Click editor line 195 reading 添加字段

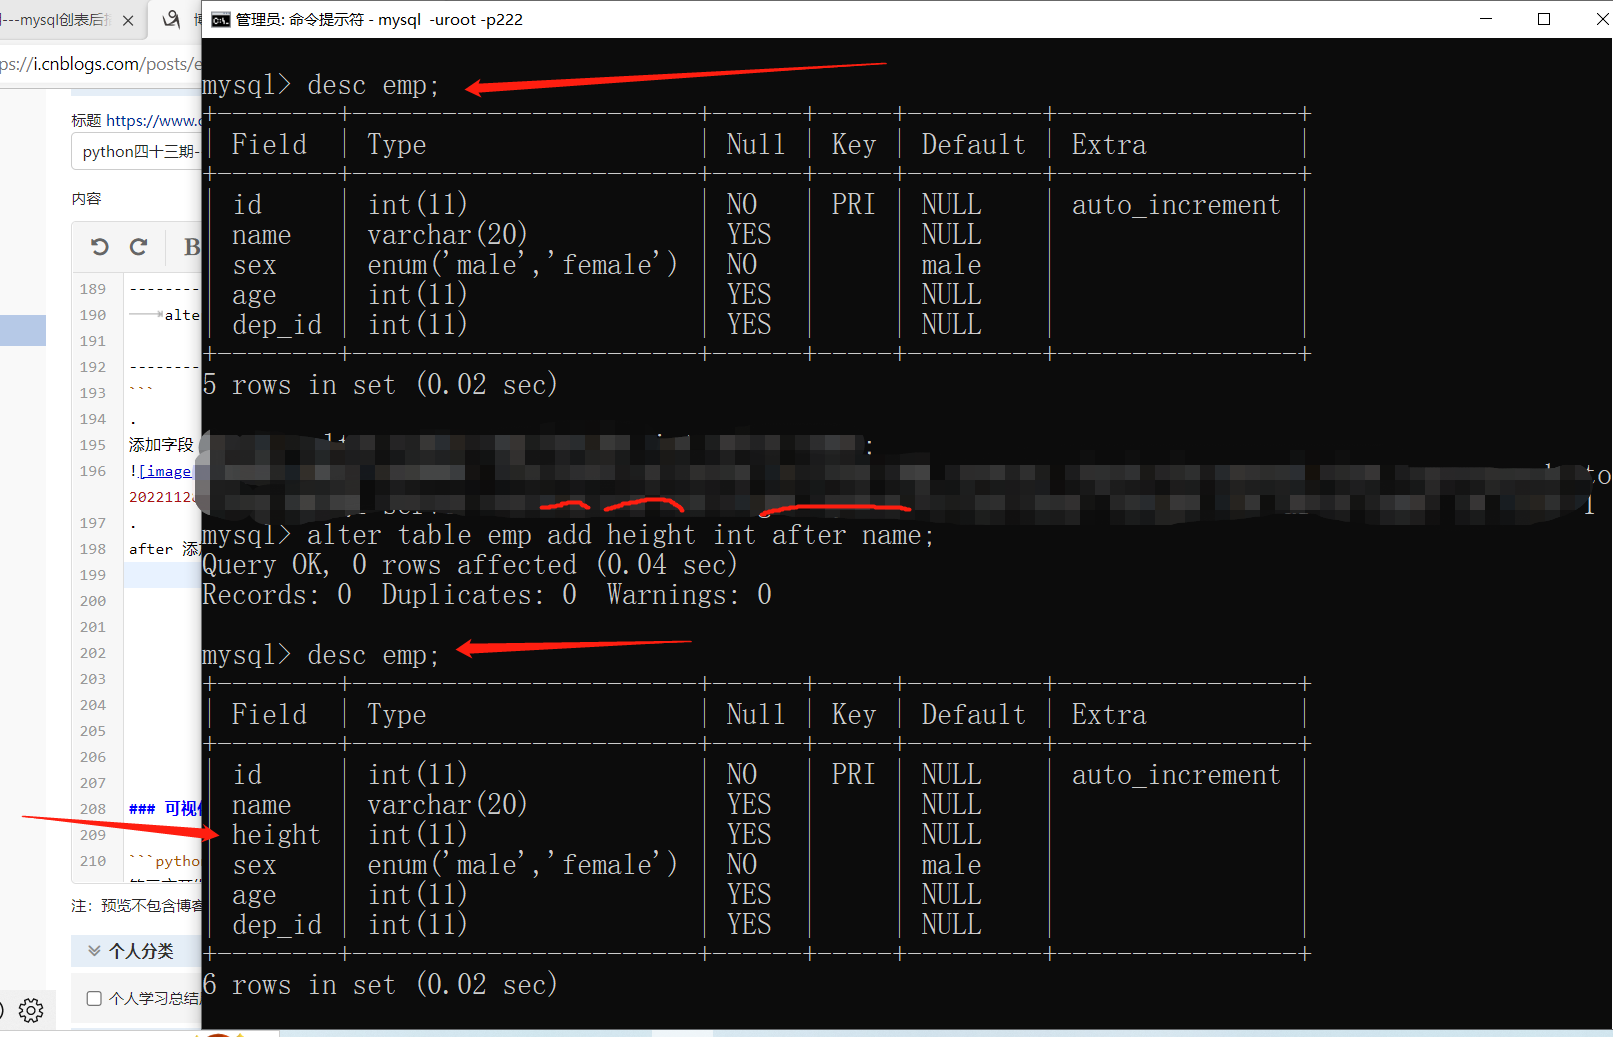[x=161, y=445]
